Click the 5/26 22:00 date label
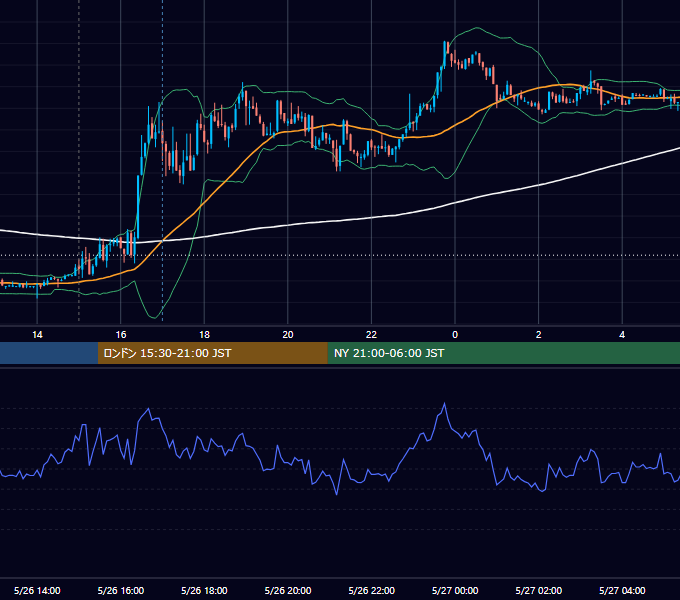The height and width of the screenshot is (600, 680). (x=372, y=590)
